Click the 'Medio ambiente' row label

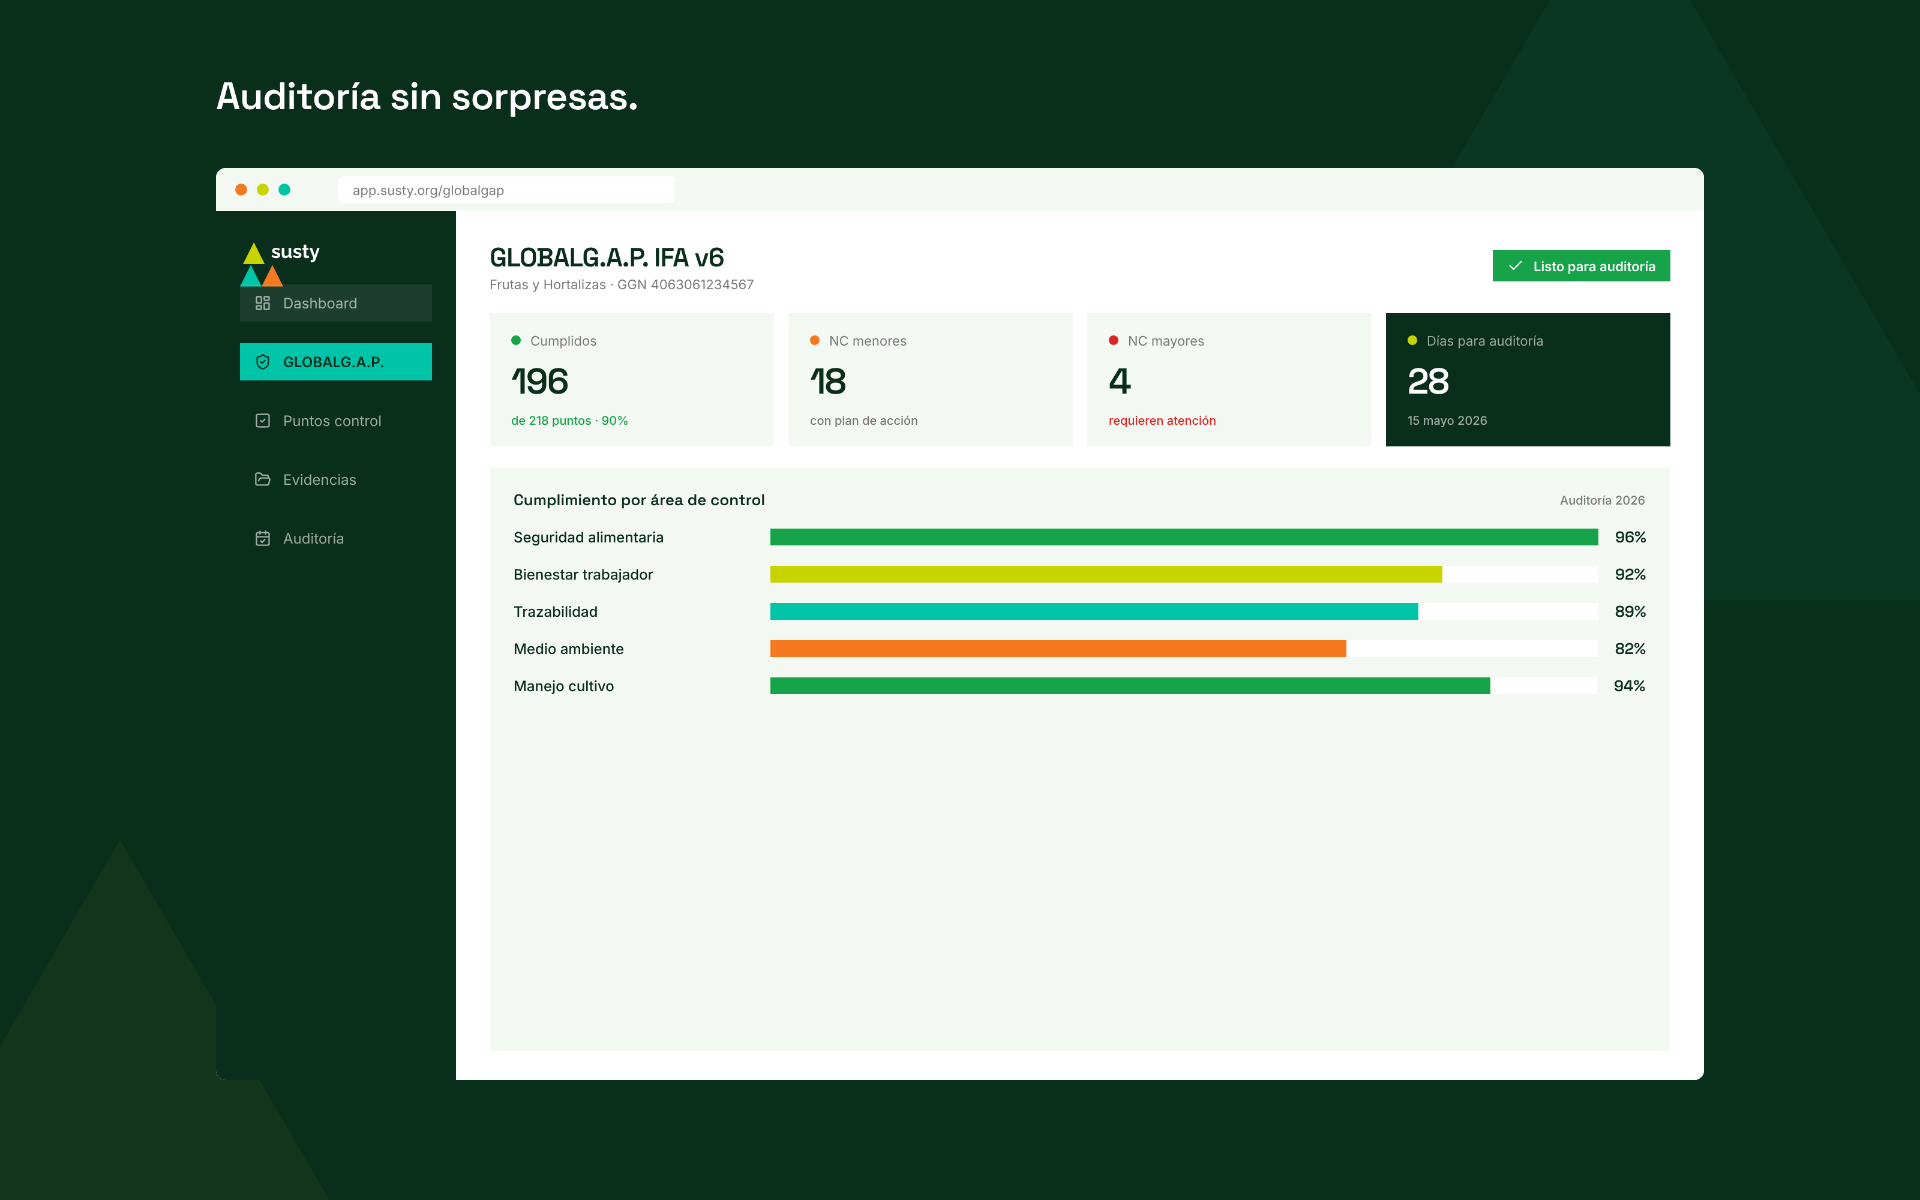pyautogui.click(x=569, y=648)
